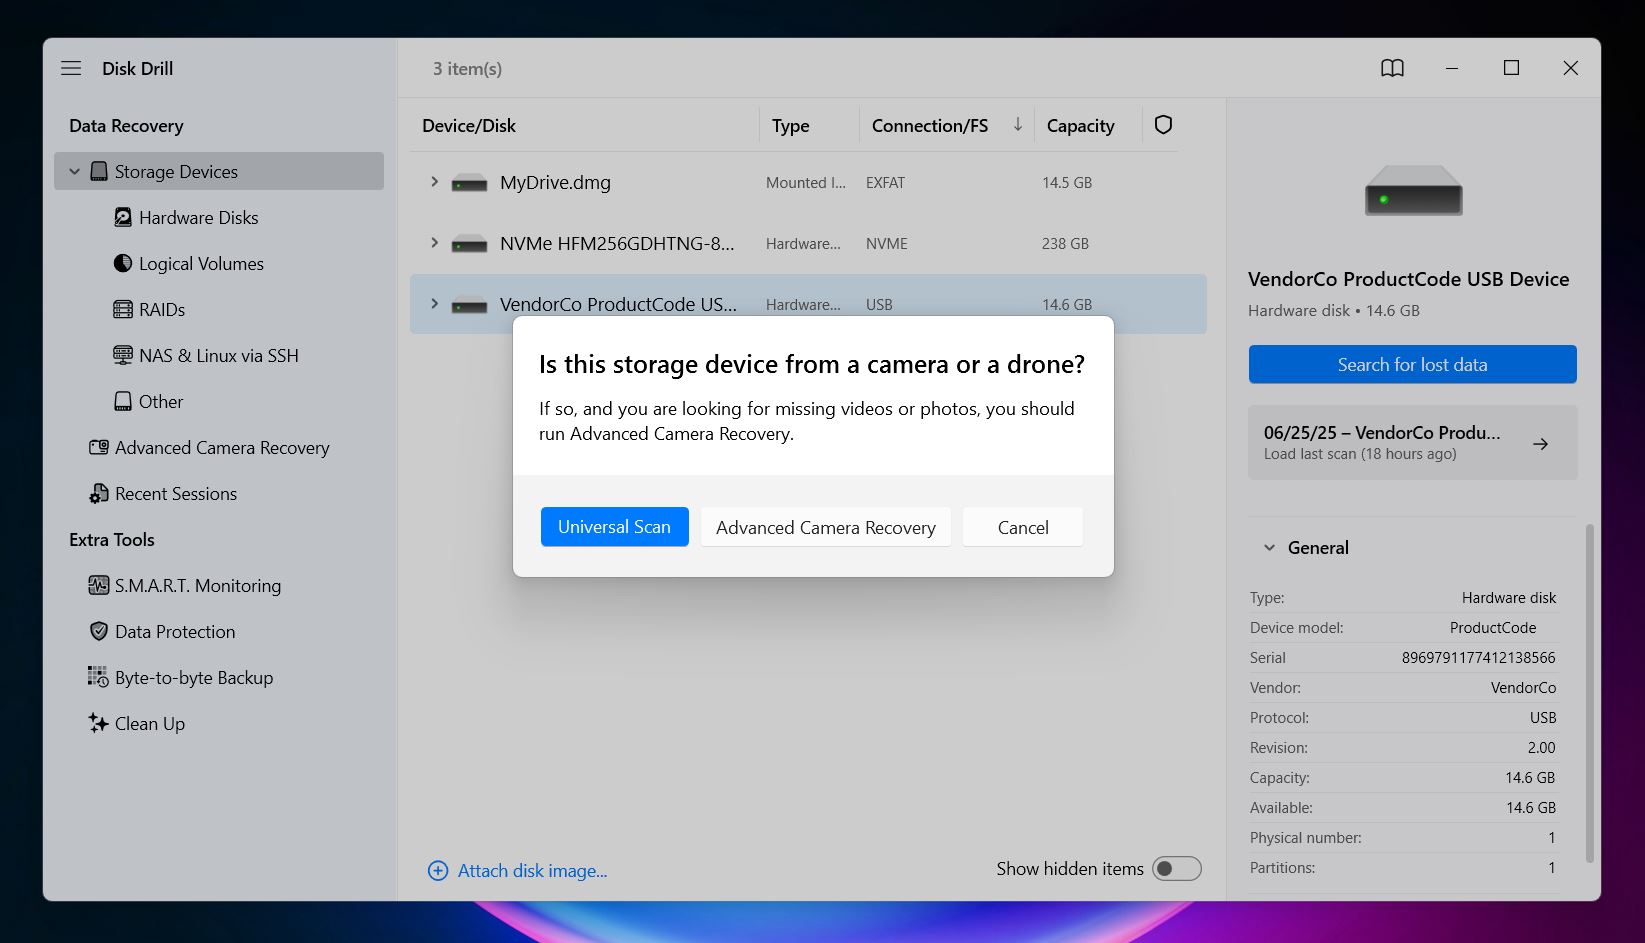Expand the VendorCo ProductCode row chevron
The width and height of the screenshot is (1645, 943).
(434, 304)
